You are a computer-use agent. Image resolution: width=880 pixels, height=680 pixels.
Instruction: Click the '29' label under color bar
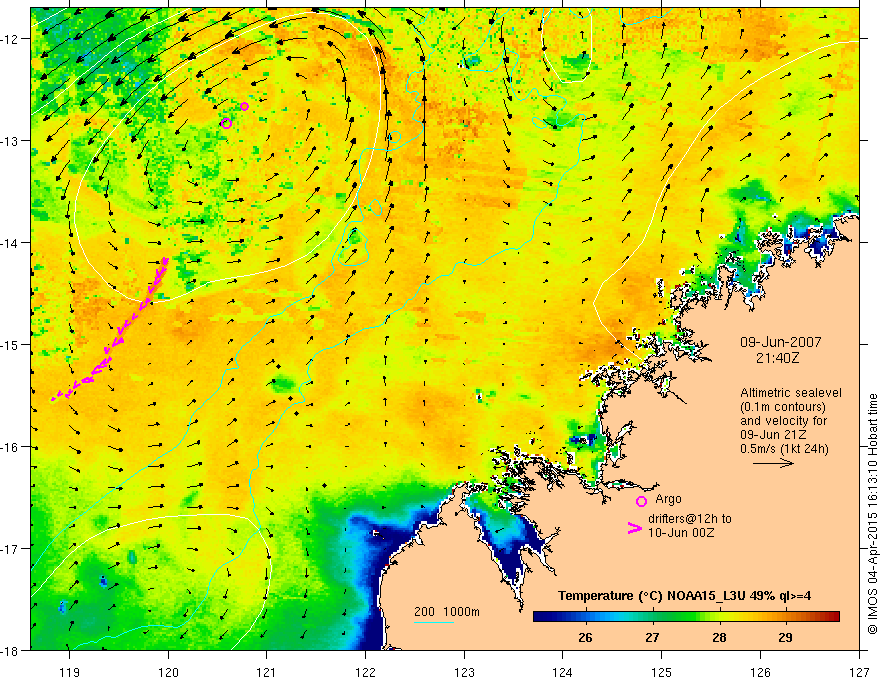click(x=785, y=637)
